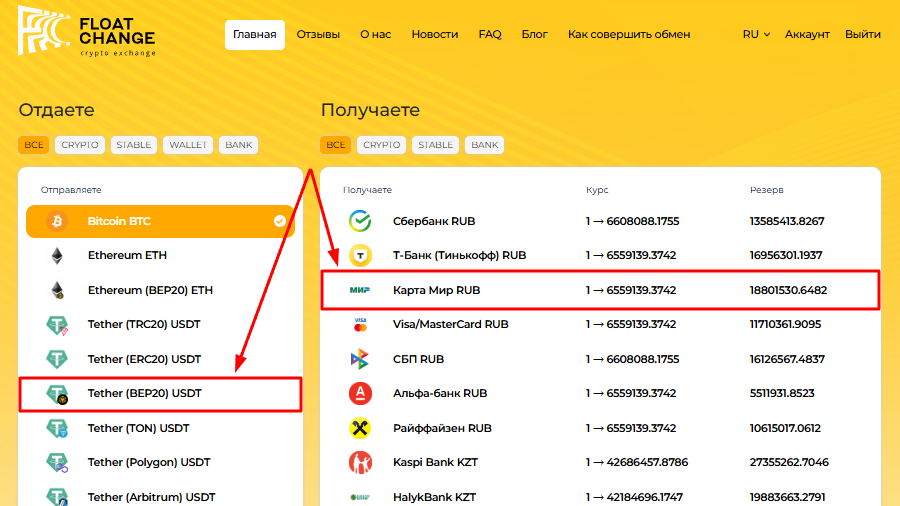Click the Tether (TRC20) USDT icon

(x=57, y=325)
